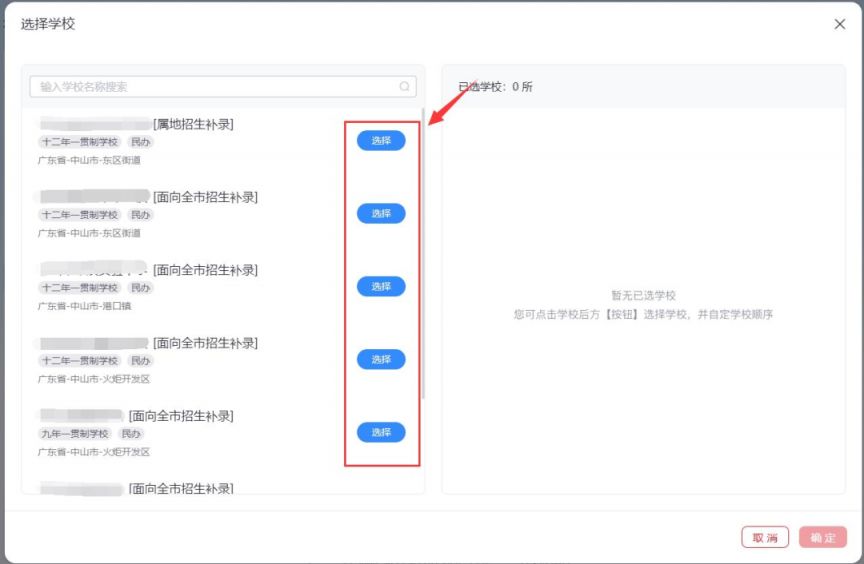Screen dimensions: 864x564
Task: Click the 暂无已选学校 placeholder text
Action: click(643, 295)
